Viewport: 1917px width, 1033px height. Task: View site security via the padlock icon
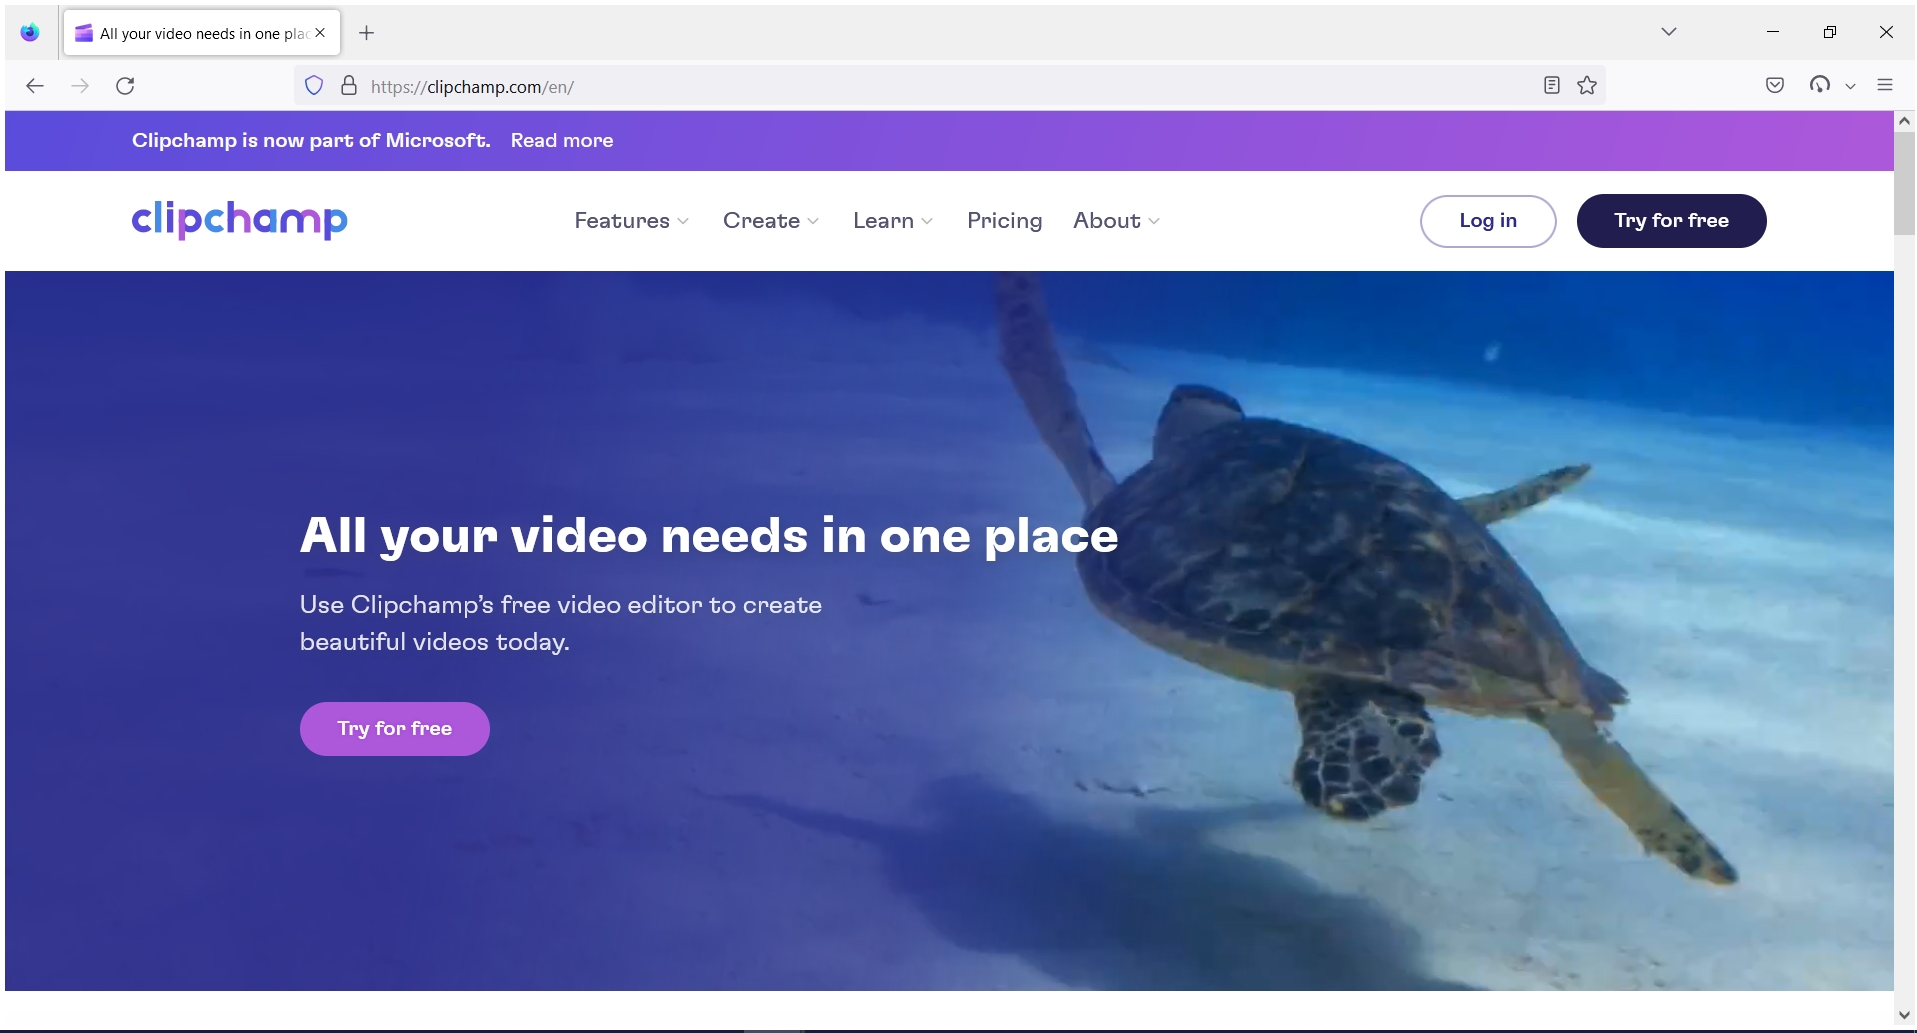[x=348, y=85]
